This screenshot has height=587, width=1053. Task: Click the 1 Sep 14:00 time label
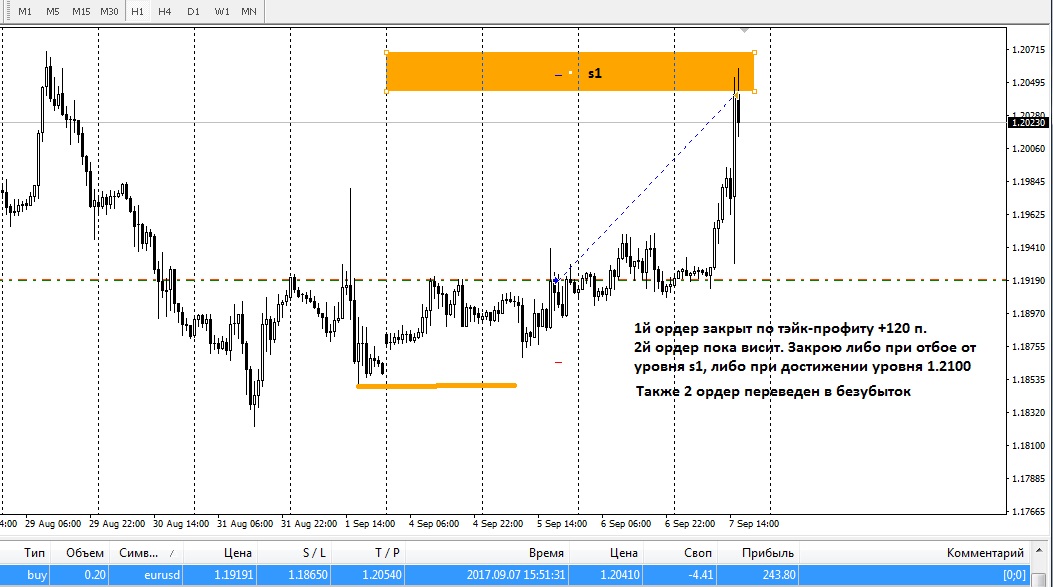coord(370,524)
